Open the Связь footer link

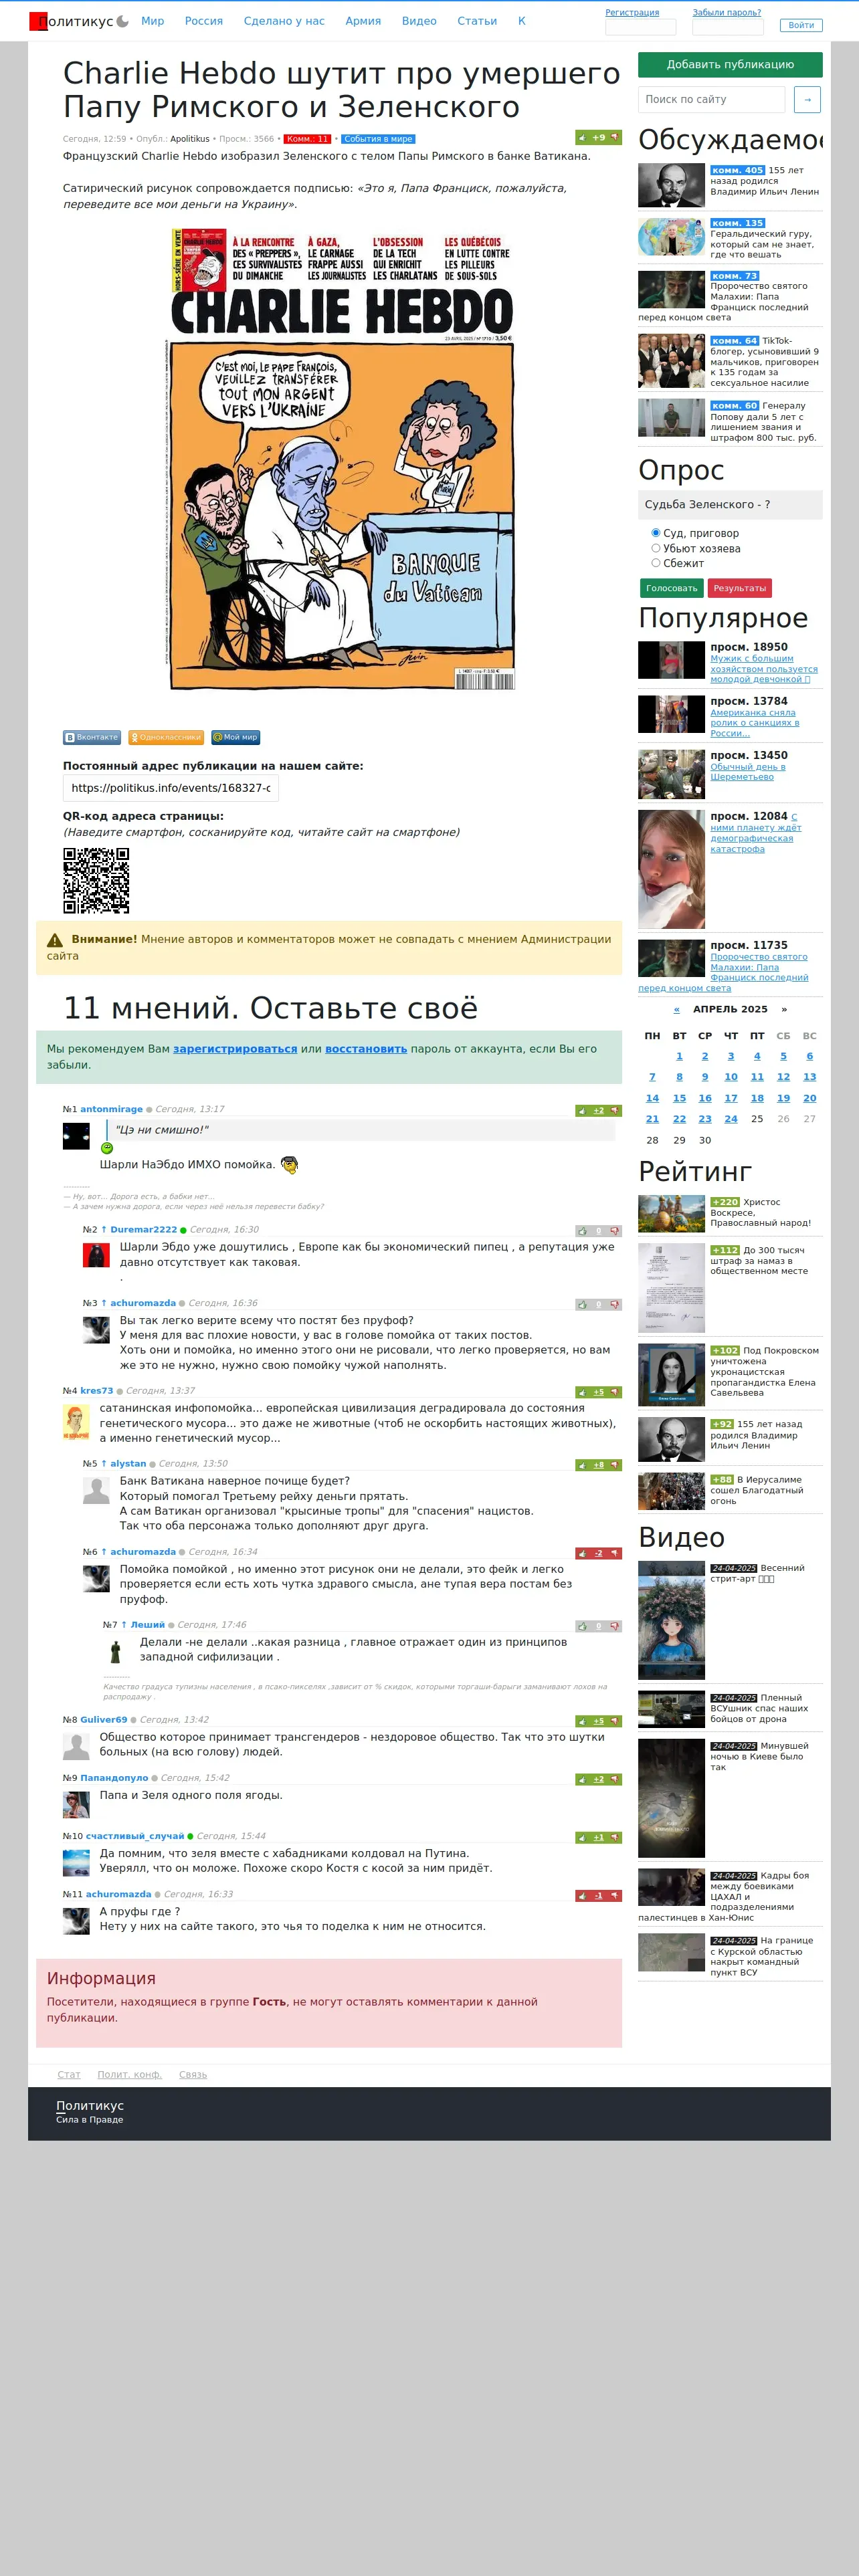(193, 2075)
